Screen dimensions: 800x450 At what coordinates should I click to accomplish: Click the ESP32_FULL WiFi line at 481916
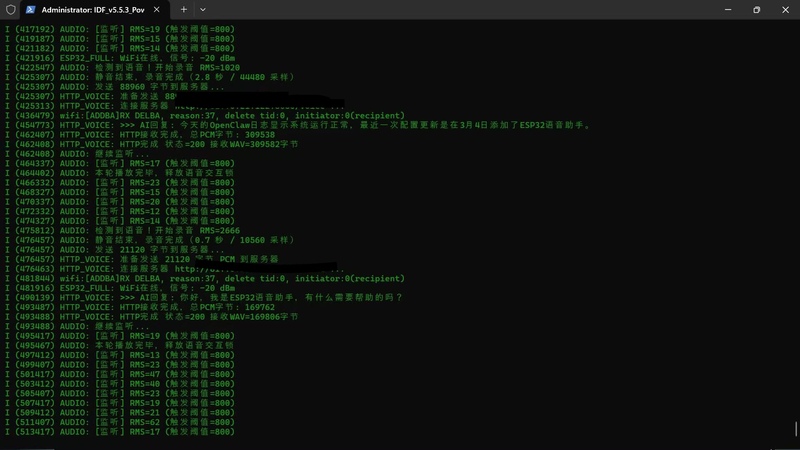[120, 288]
